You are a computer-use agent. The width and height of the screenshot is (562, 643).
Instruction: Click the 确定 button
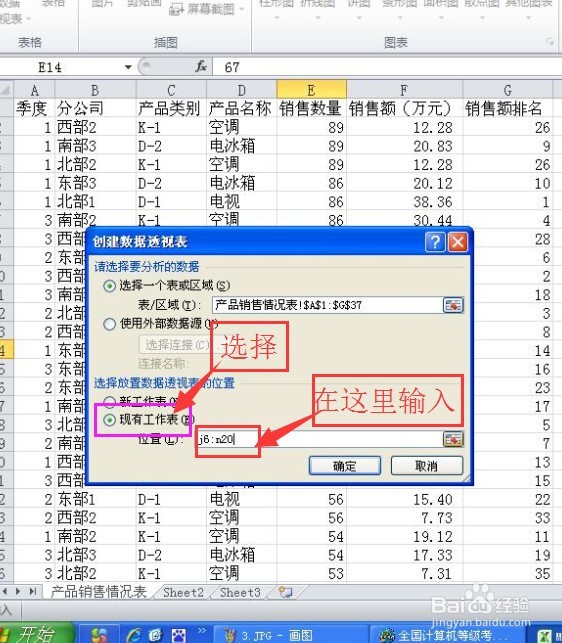click(345, 466)
